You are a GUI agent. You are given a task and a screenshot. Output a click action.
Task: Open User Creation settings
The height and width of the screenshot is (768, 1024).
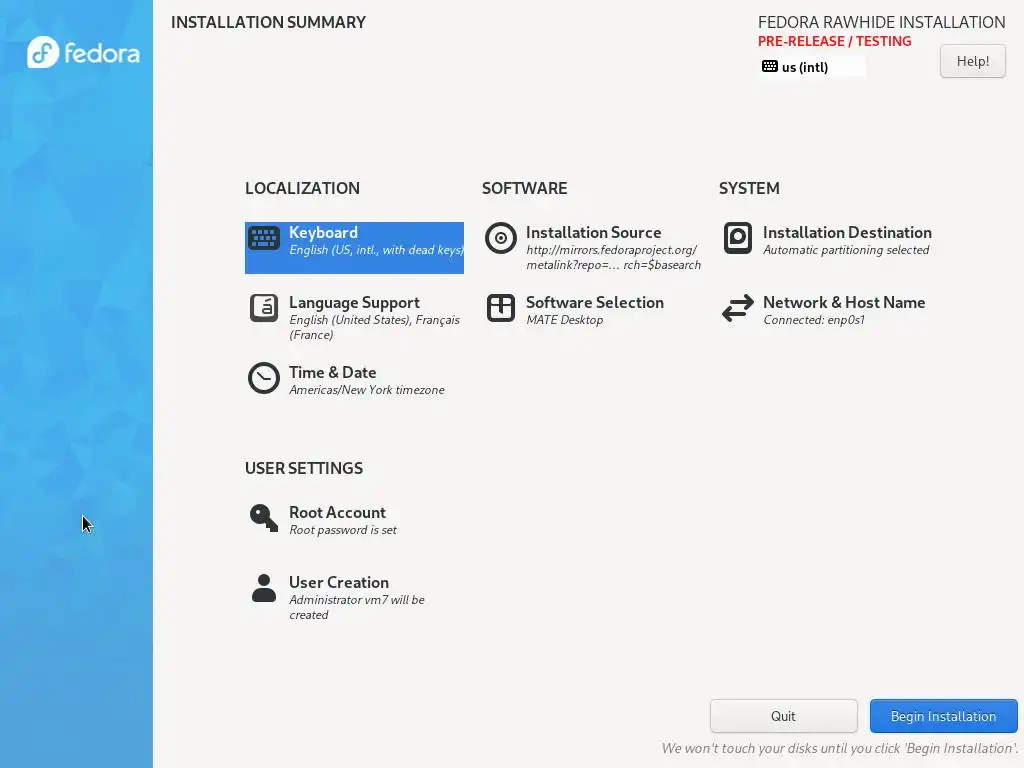pyautogui.click(x=355, y=597)
